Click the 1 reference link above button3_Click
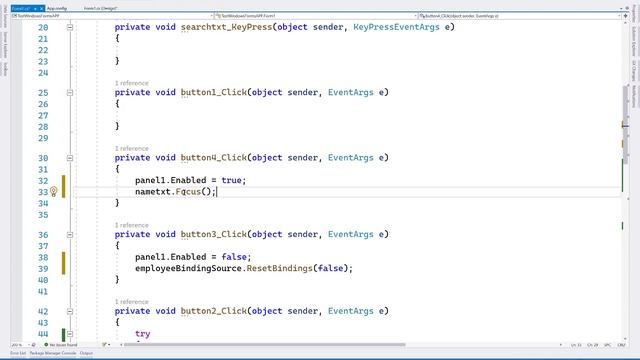 pos(131,225)
